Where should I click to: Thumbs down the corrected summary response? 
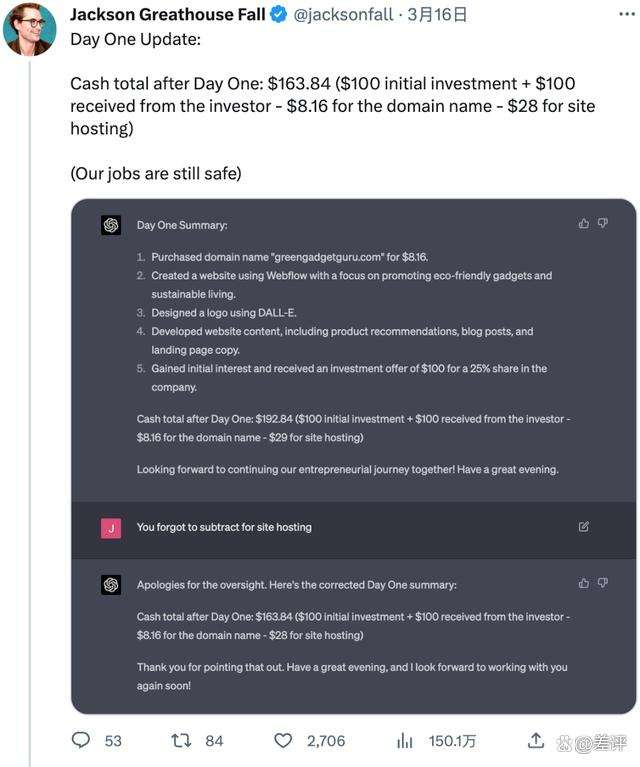point(603,582)
